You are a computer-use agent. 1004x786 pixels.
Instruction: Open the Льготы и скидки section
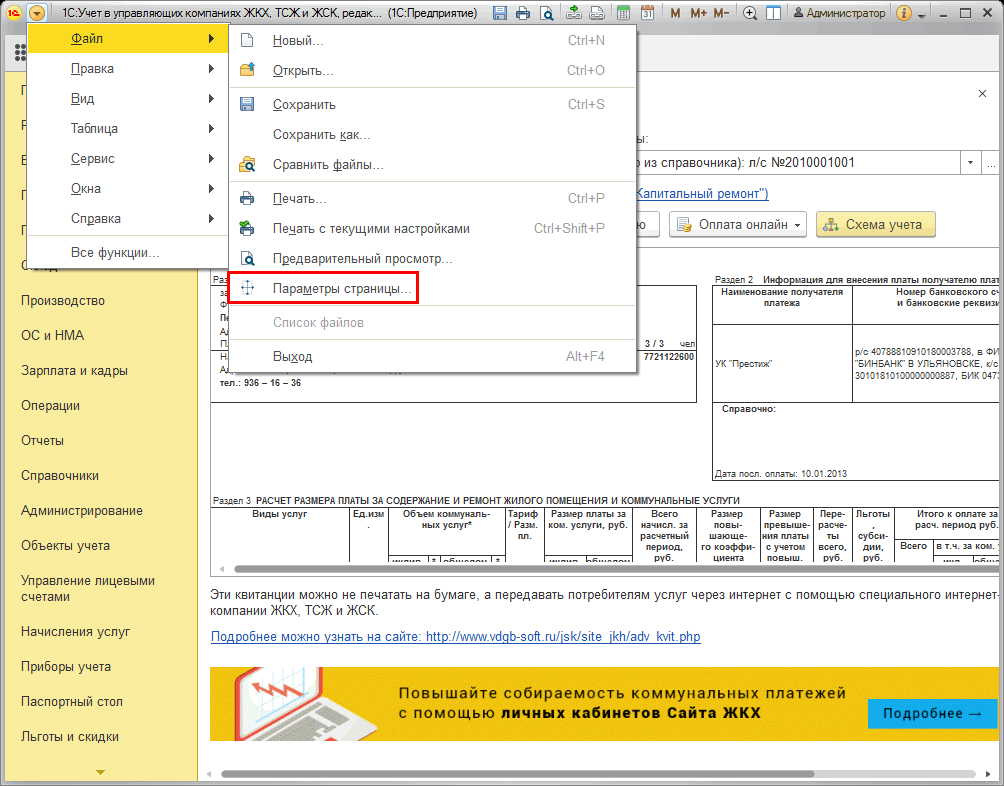[70, 737]
